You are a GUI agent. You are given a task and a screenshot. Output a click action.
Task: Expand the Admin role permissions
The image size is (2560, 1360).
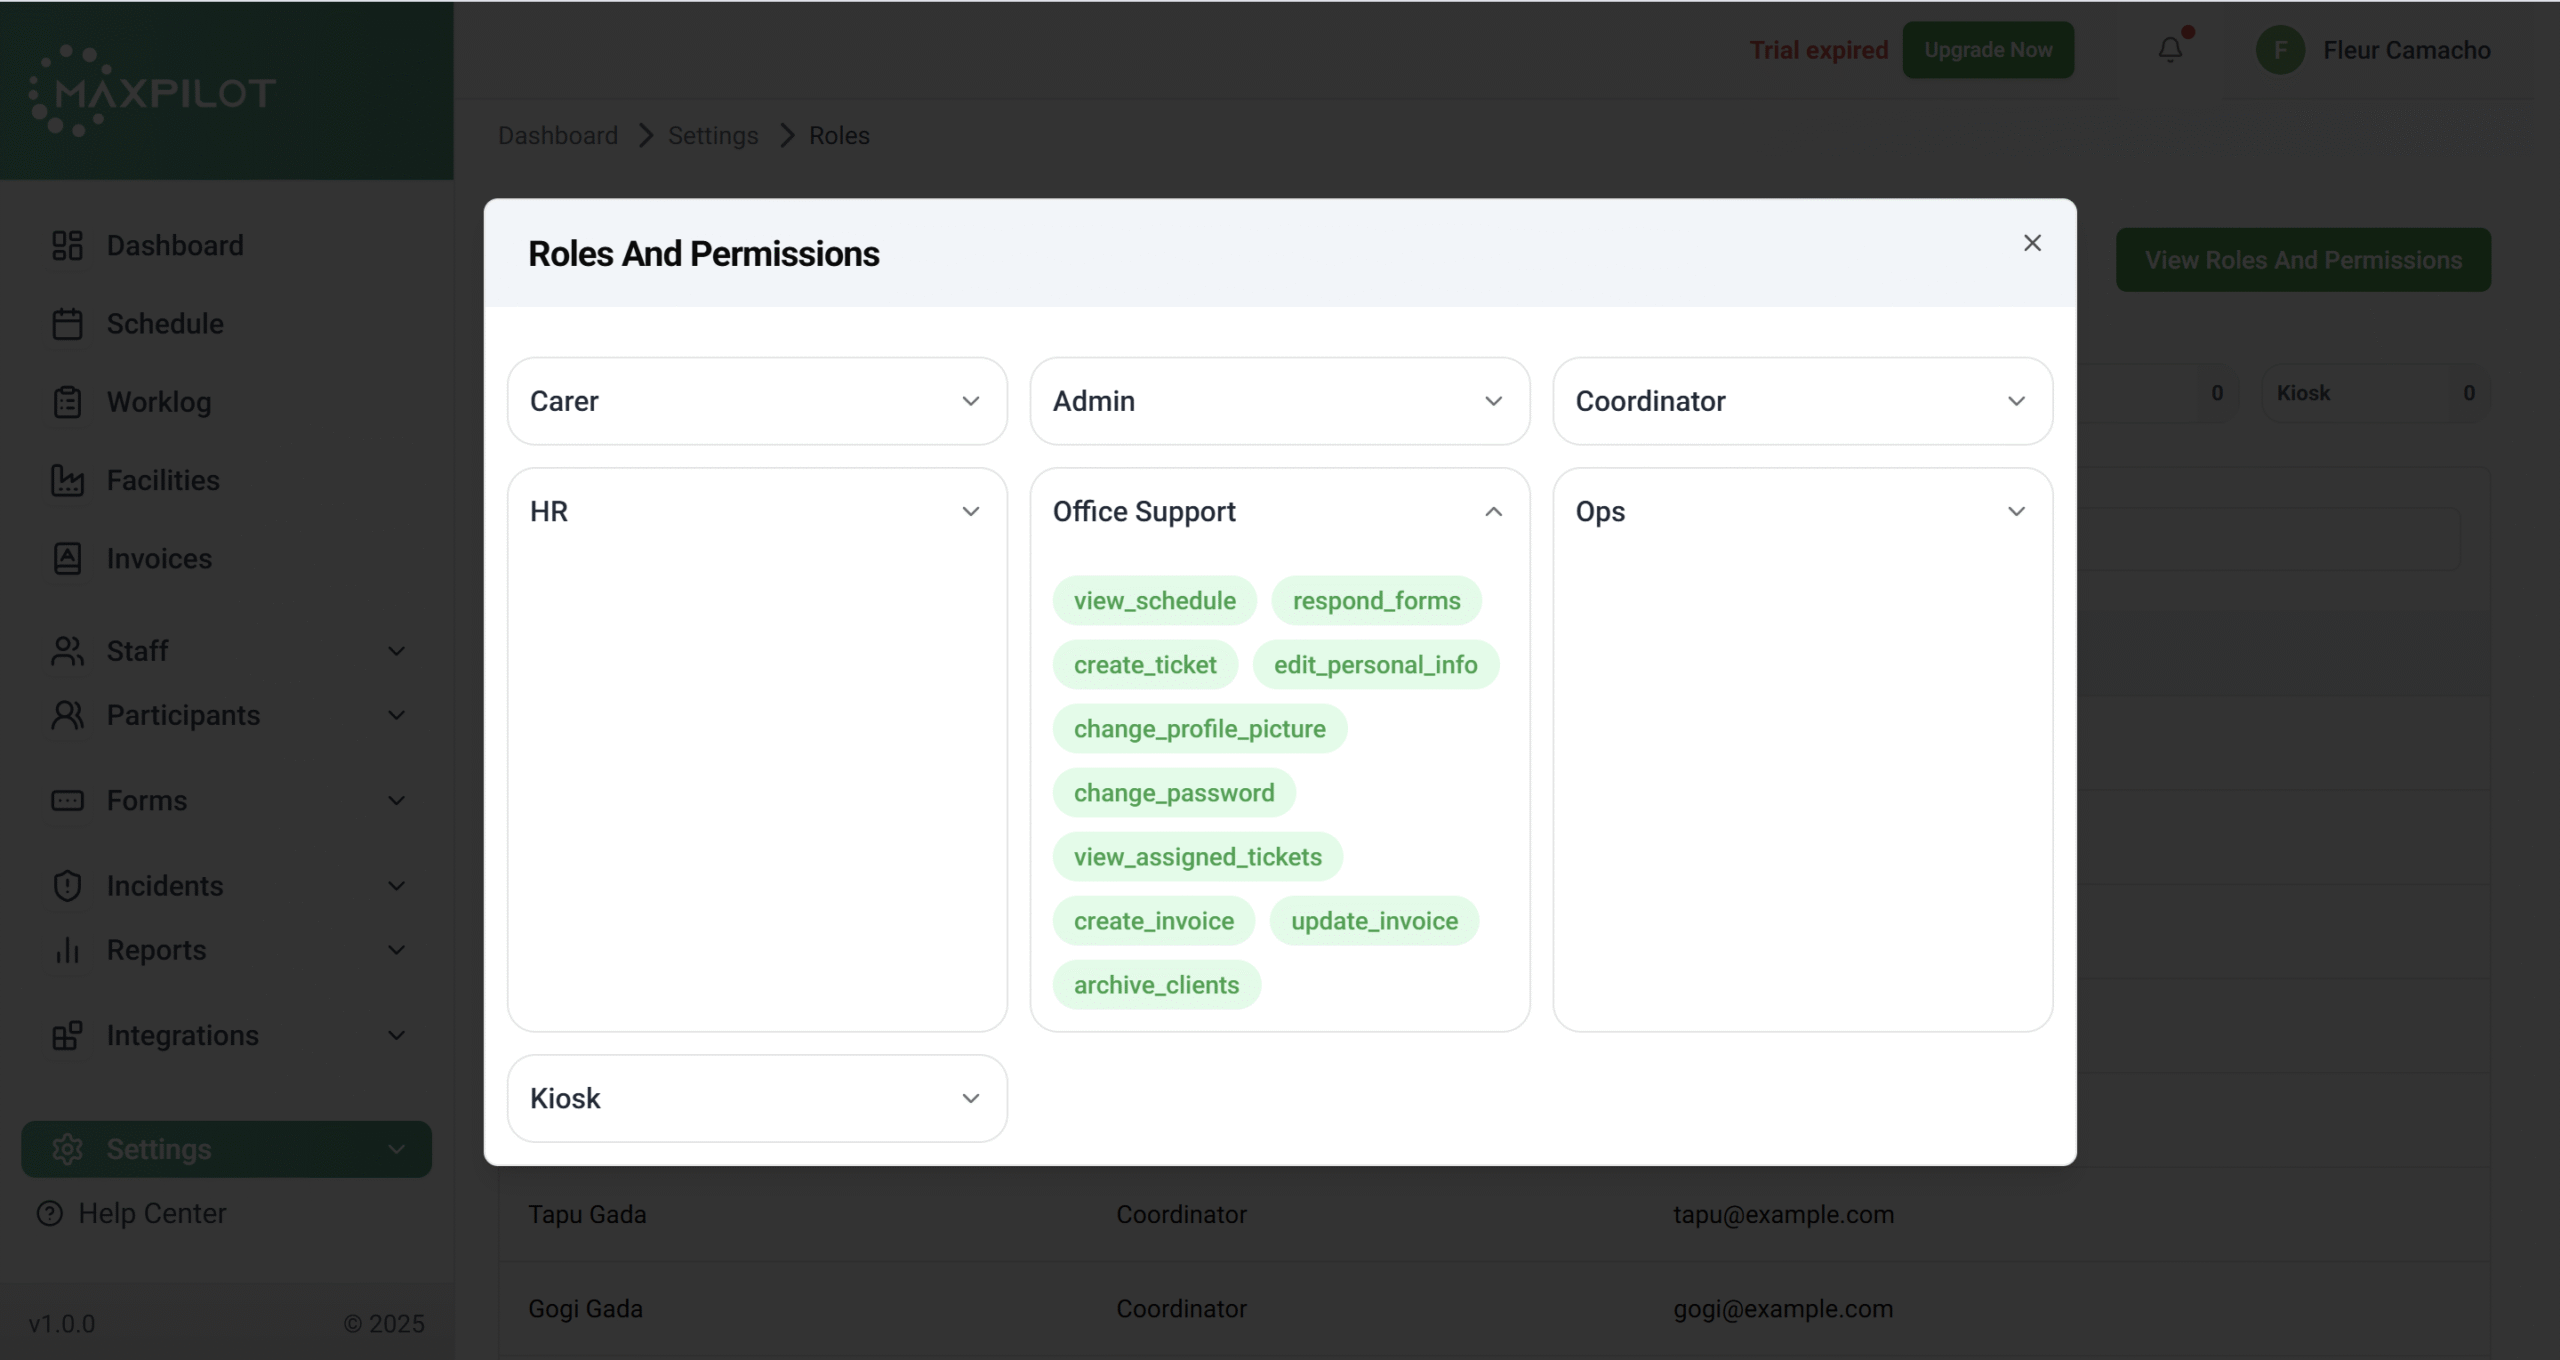tap(1493, 401)
